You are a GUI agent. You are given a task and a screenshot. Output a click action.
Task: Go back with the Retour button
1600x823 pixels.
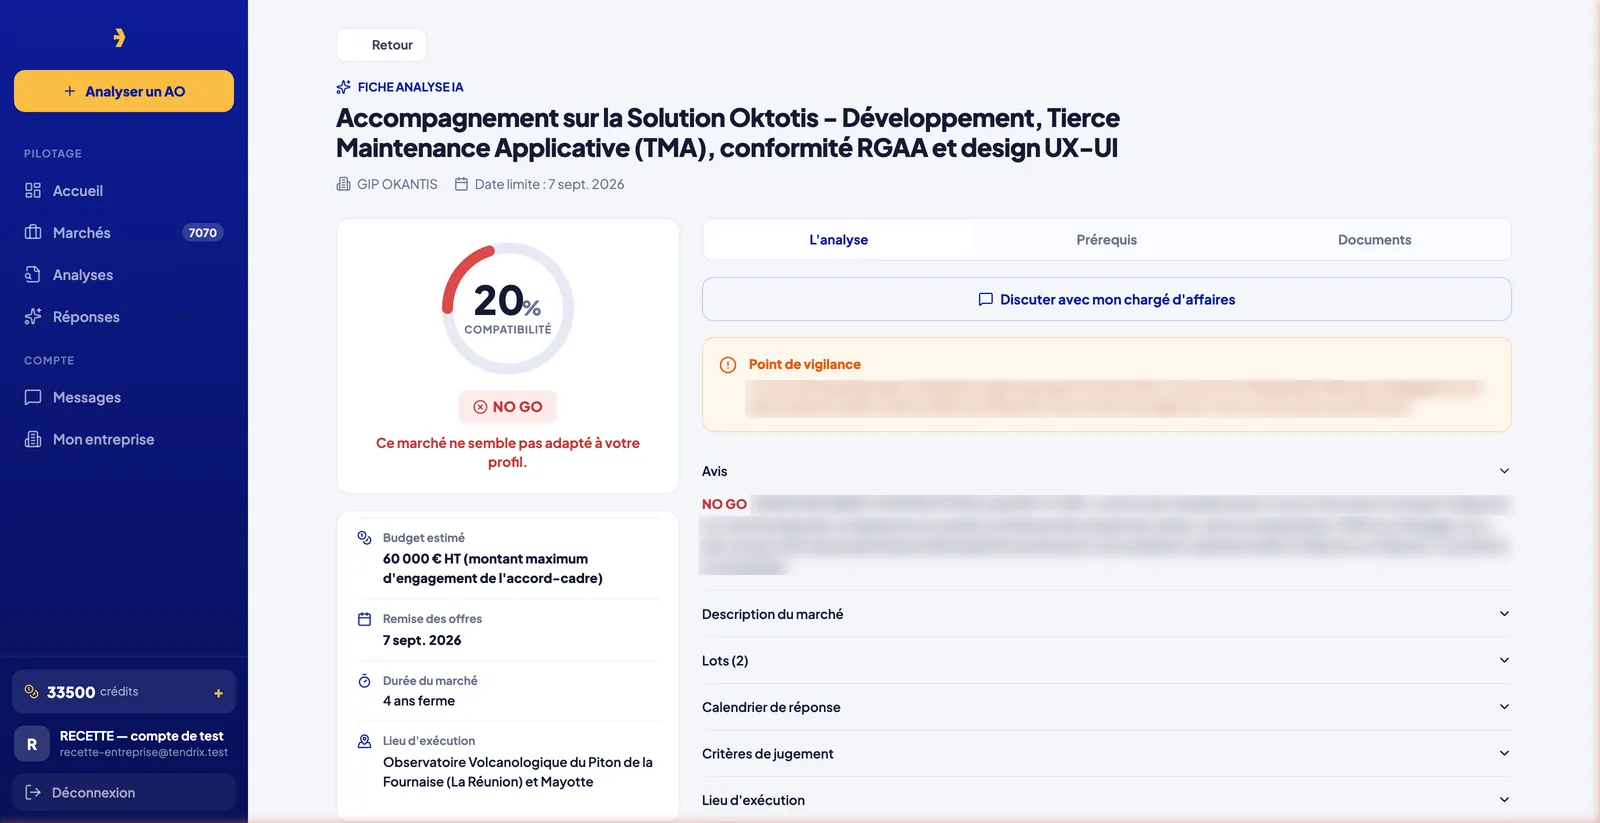(381, 45)
